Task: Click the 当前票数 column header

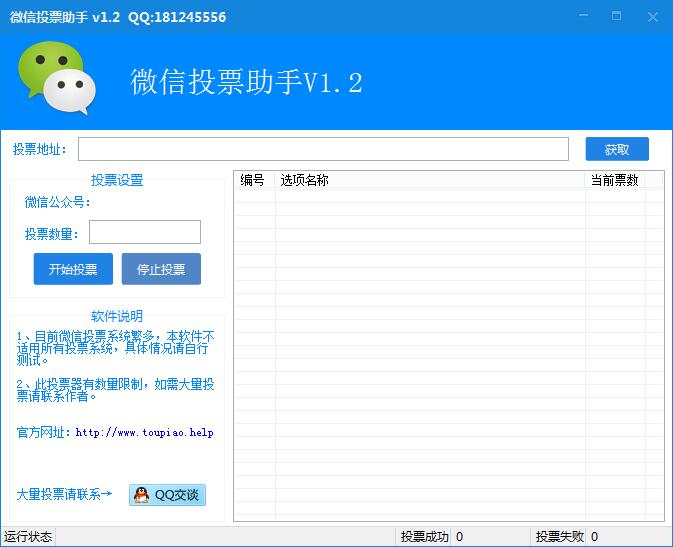Action: (614, 180)
